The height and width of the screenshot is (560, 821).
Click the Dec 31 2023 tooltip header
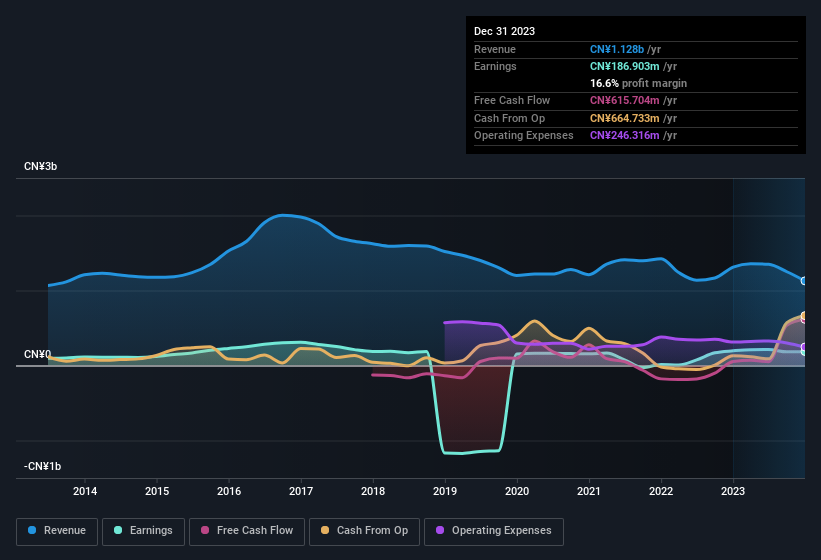[x=505, y=31]
